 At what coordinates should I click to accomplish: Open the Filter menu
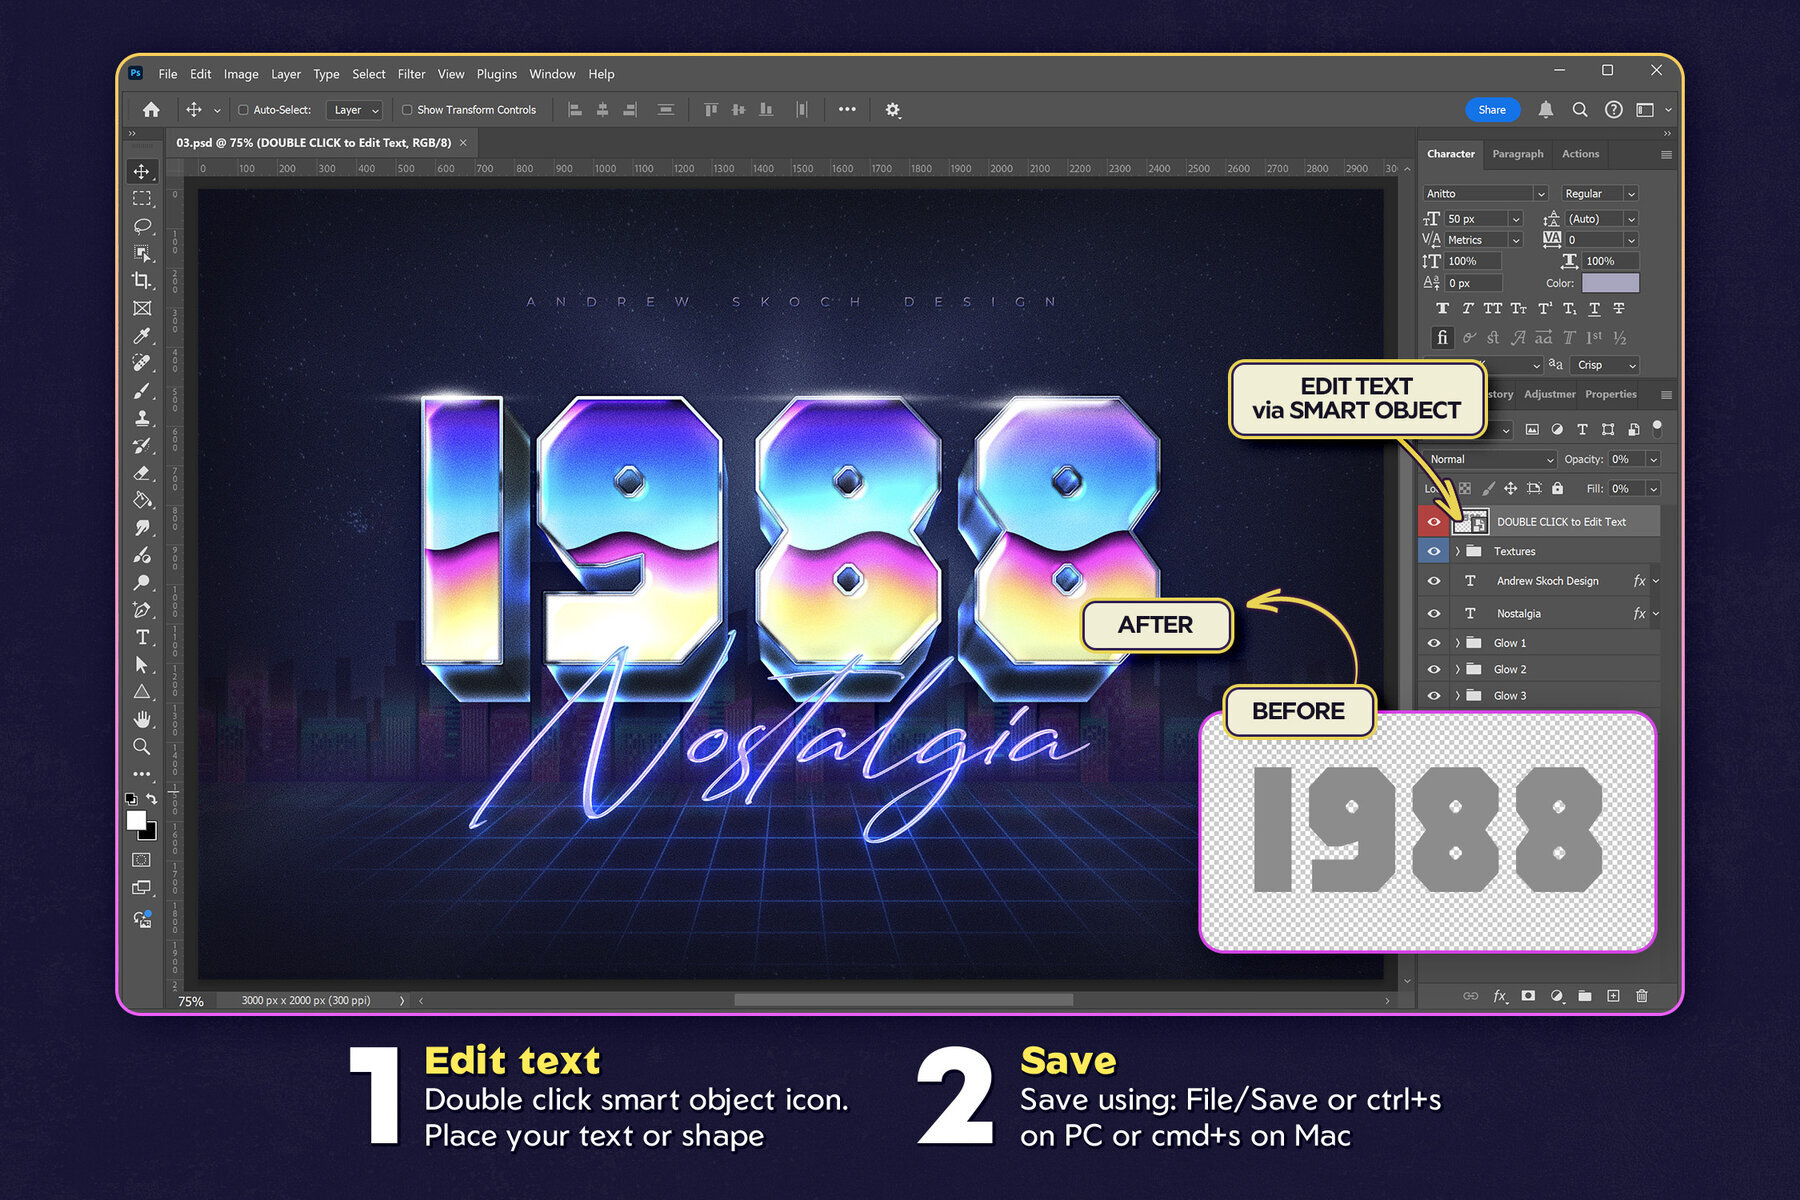(411, 73)
